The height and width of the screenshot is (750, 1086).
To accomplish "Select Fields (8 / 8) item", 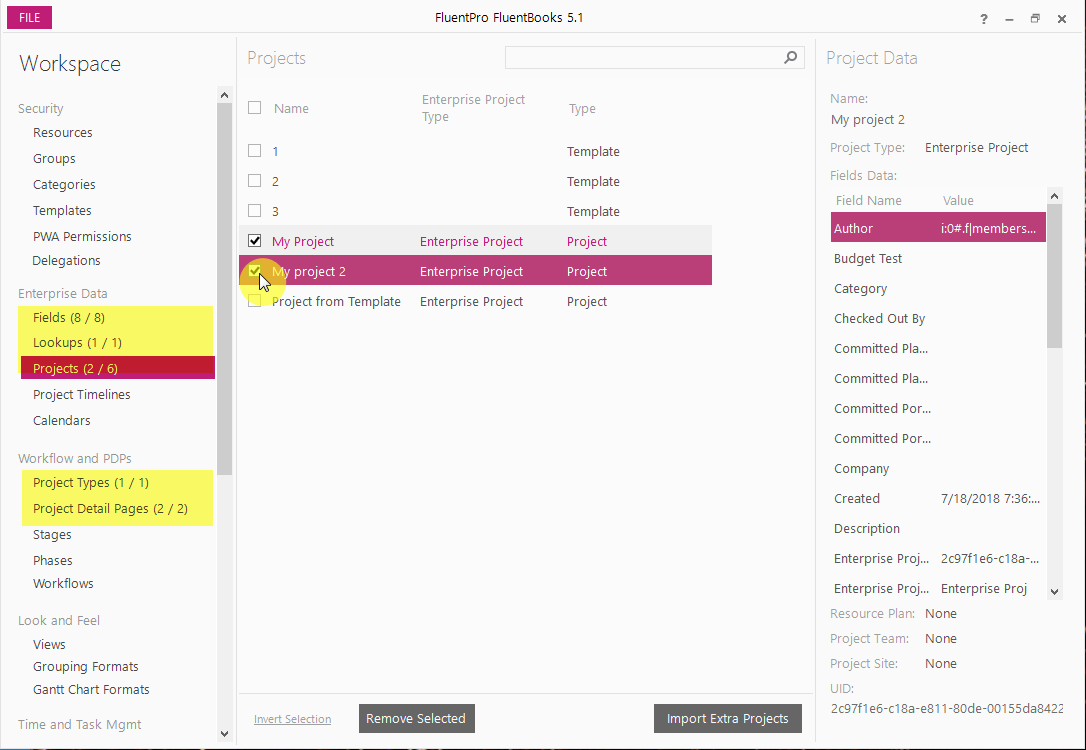I will [x=69, y=318].
